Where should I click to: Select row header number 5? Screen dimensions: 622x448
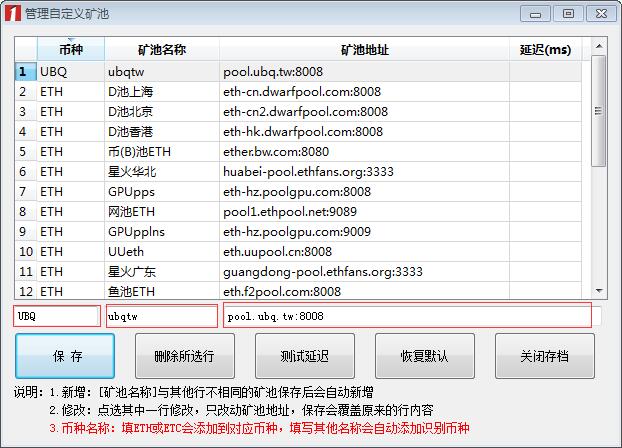[x=26, y=152]
